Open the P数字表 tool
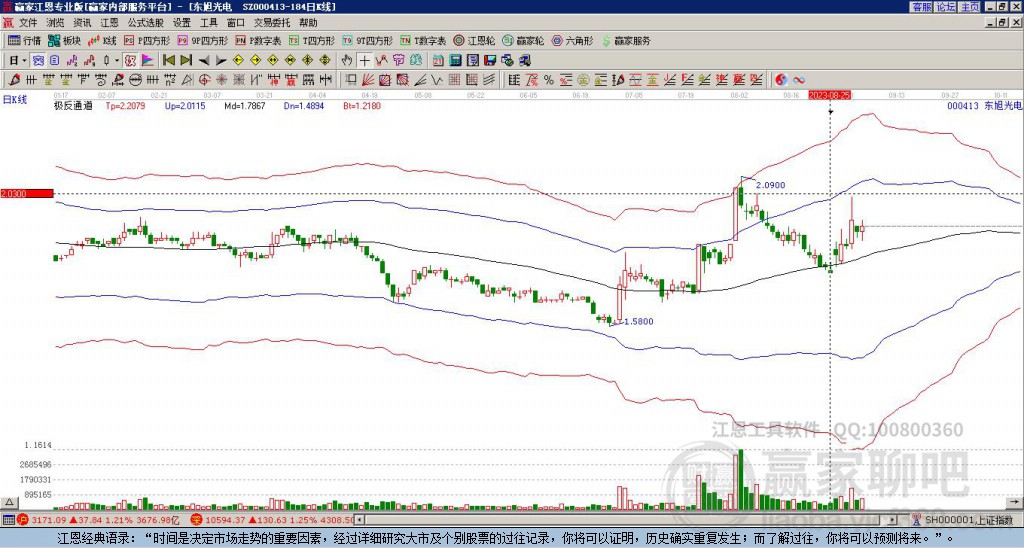 click(x=258, y=40)
